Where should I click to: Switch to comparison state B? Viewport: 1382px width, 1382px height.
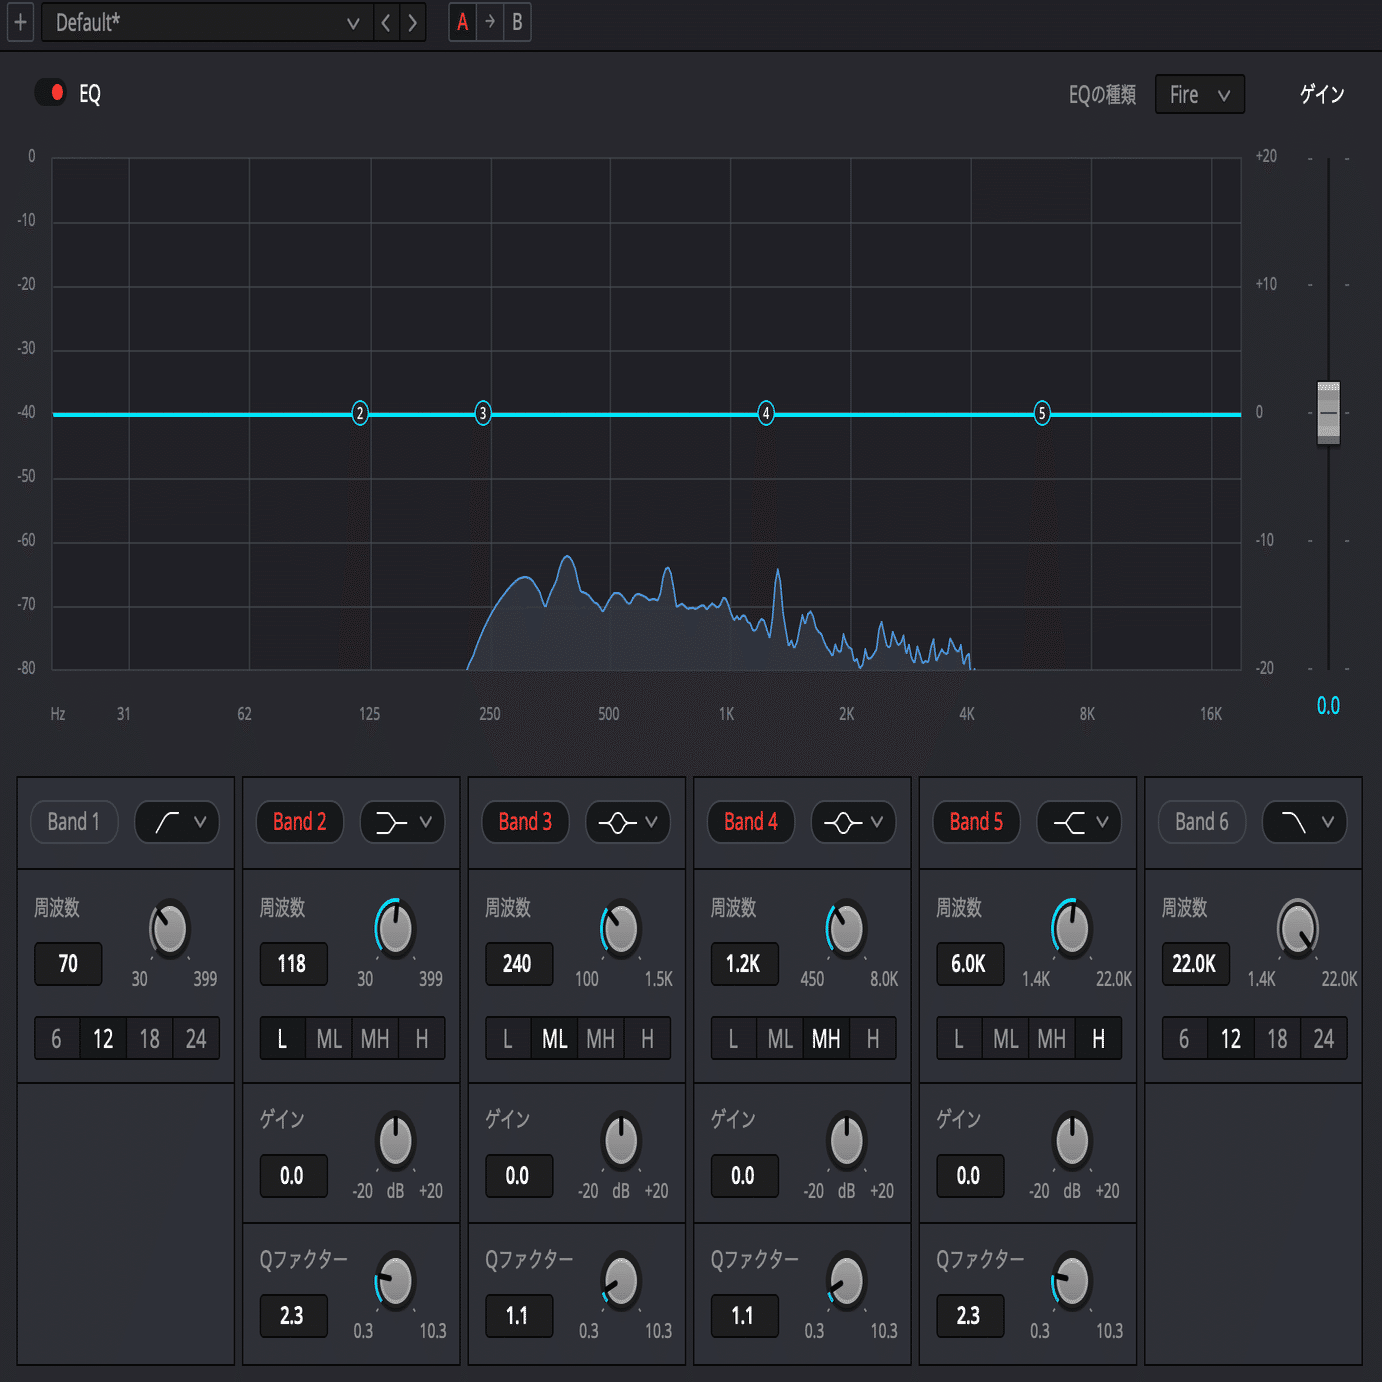[517, 22]
